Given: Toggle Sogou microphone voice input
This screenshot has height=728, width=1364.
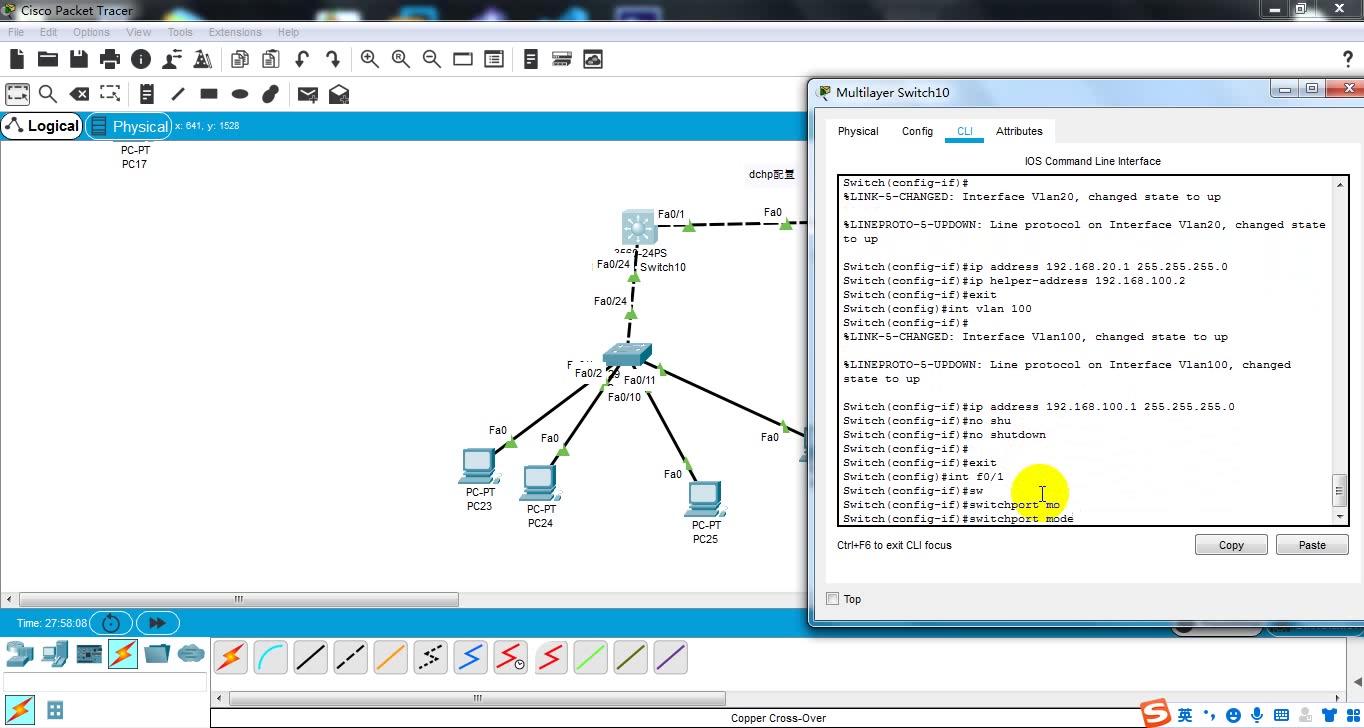Looking at the screenshot, I should click(x=1256, y=715).
